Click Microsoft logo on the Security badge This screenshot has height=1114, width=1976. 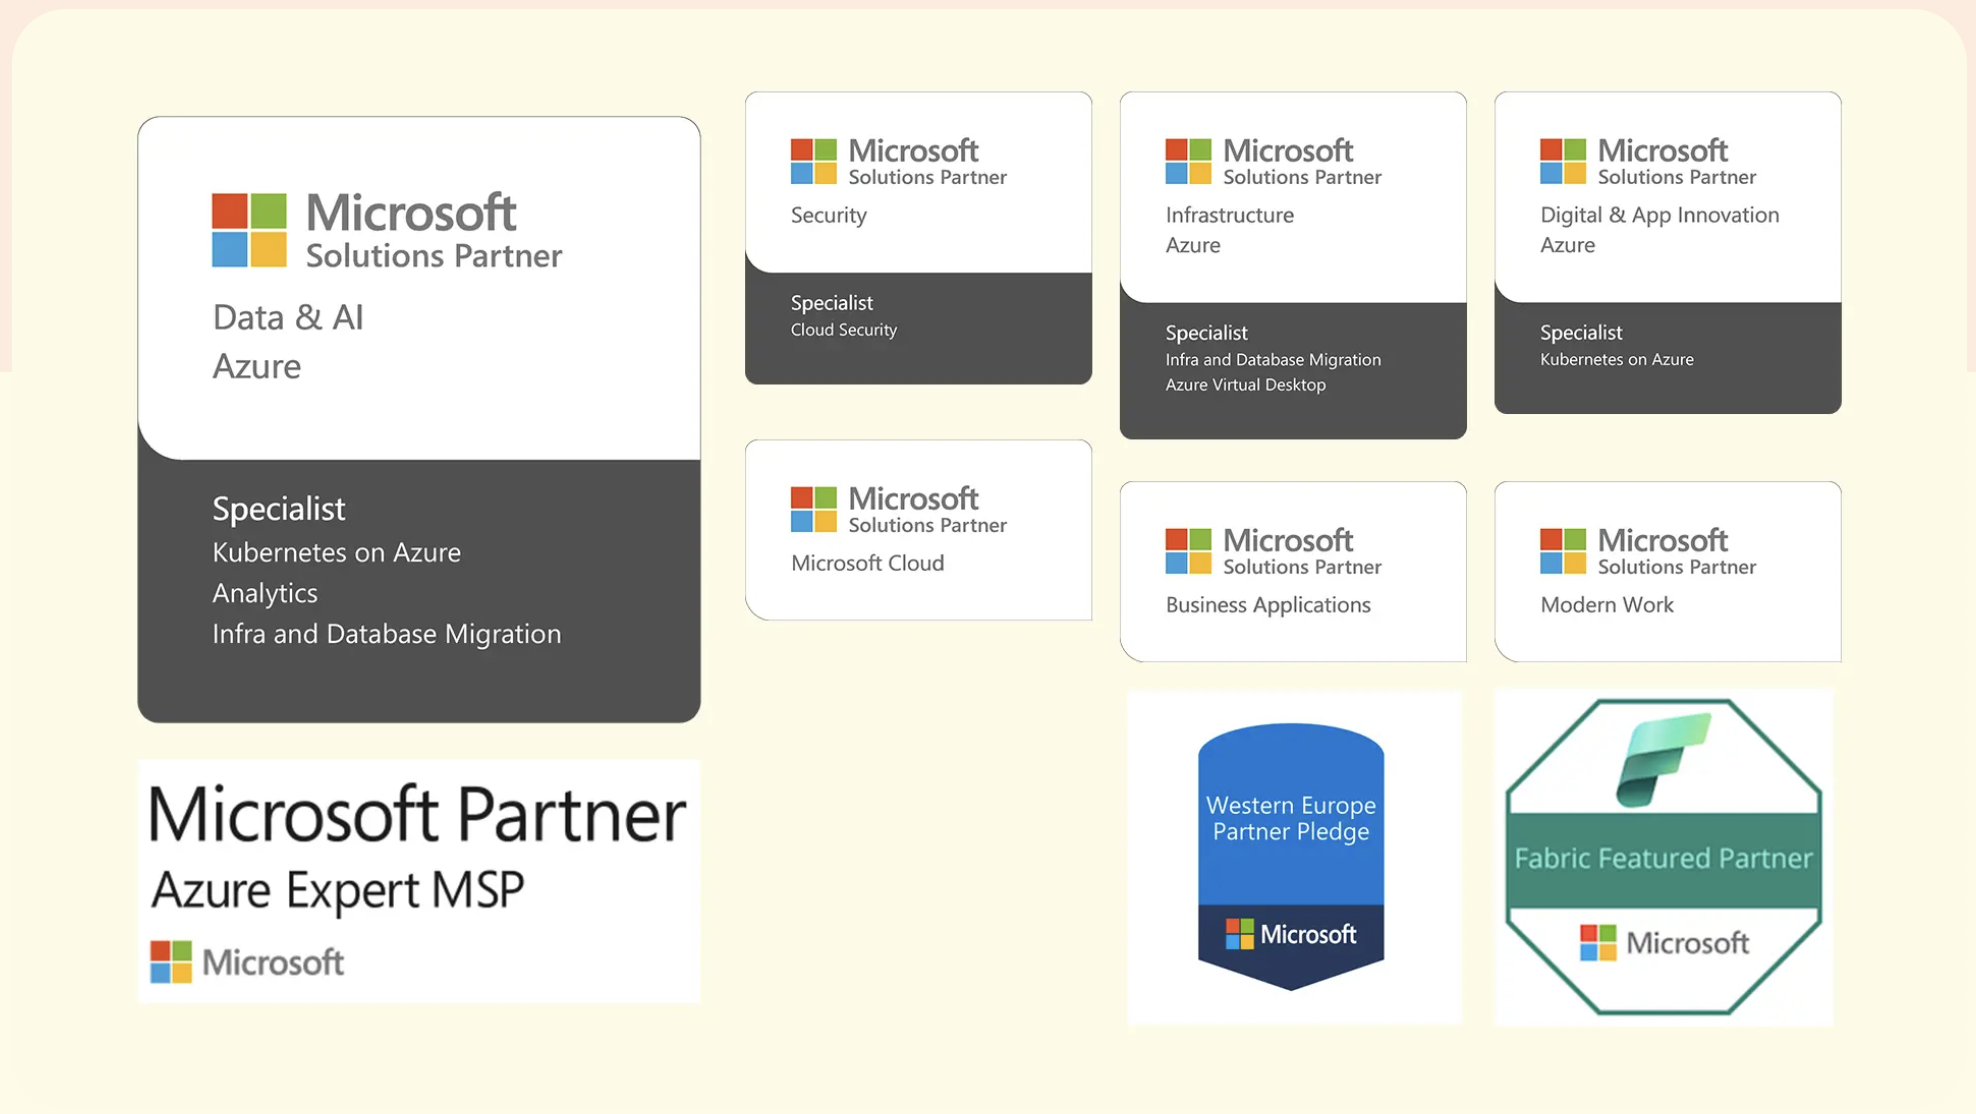pos(813,161)
